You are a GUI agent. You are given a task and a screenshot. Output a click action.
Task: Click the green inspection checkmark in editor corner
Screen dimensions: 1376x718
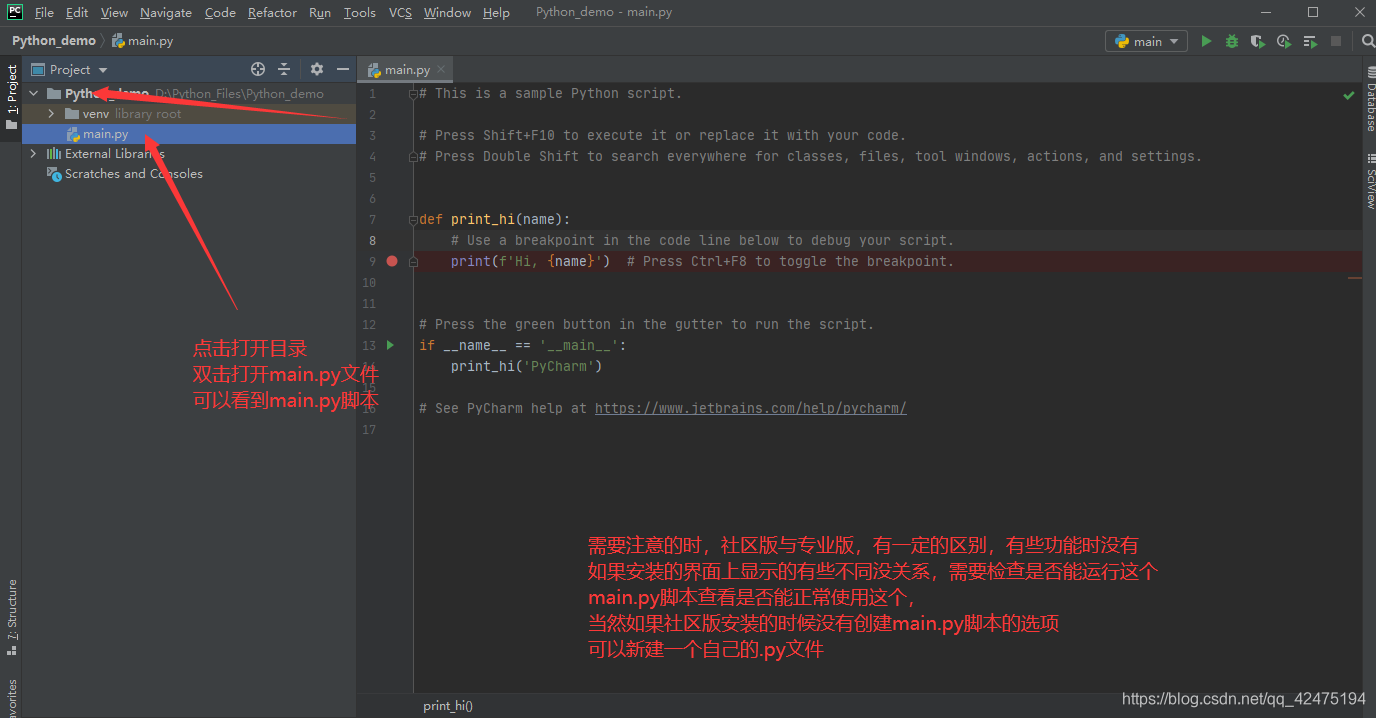(1349, 95)
